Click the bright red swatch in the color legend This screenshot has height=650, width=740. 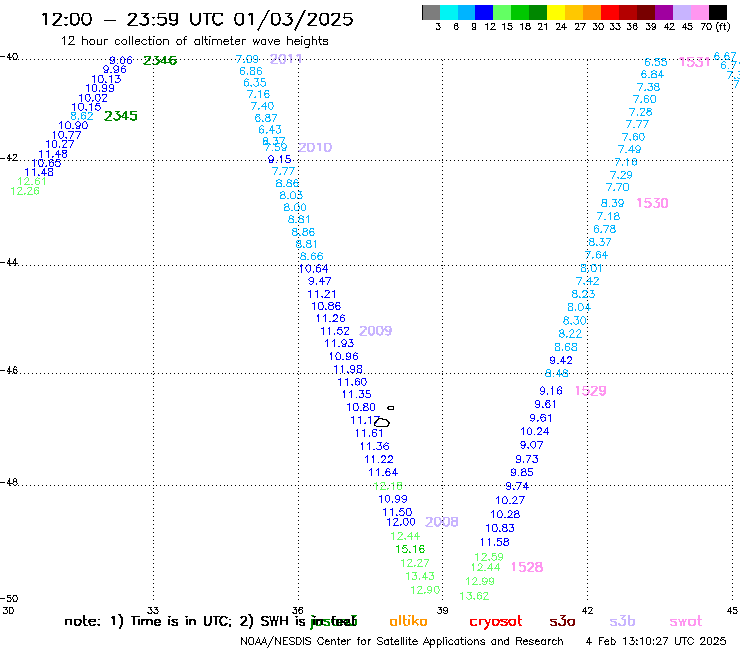point(610,12)
